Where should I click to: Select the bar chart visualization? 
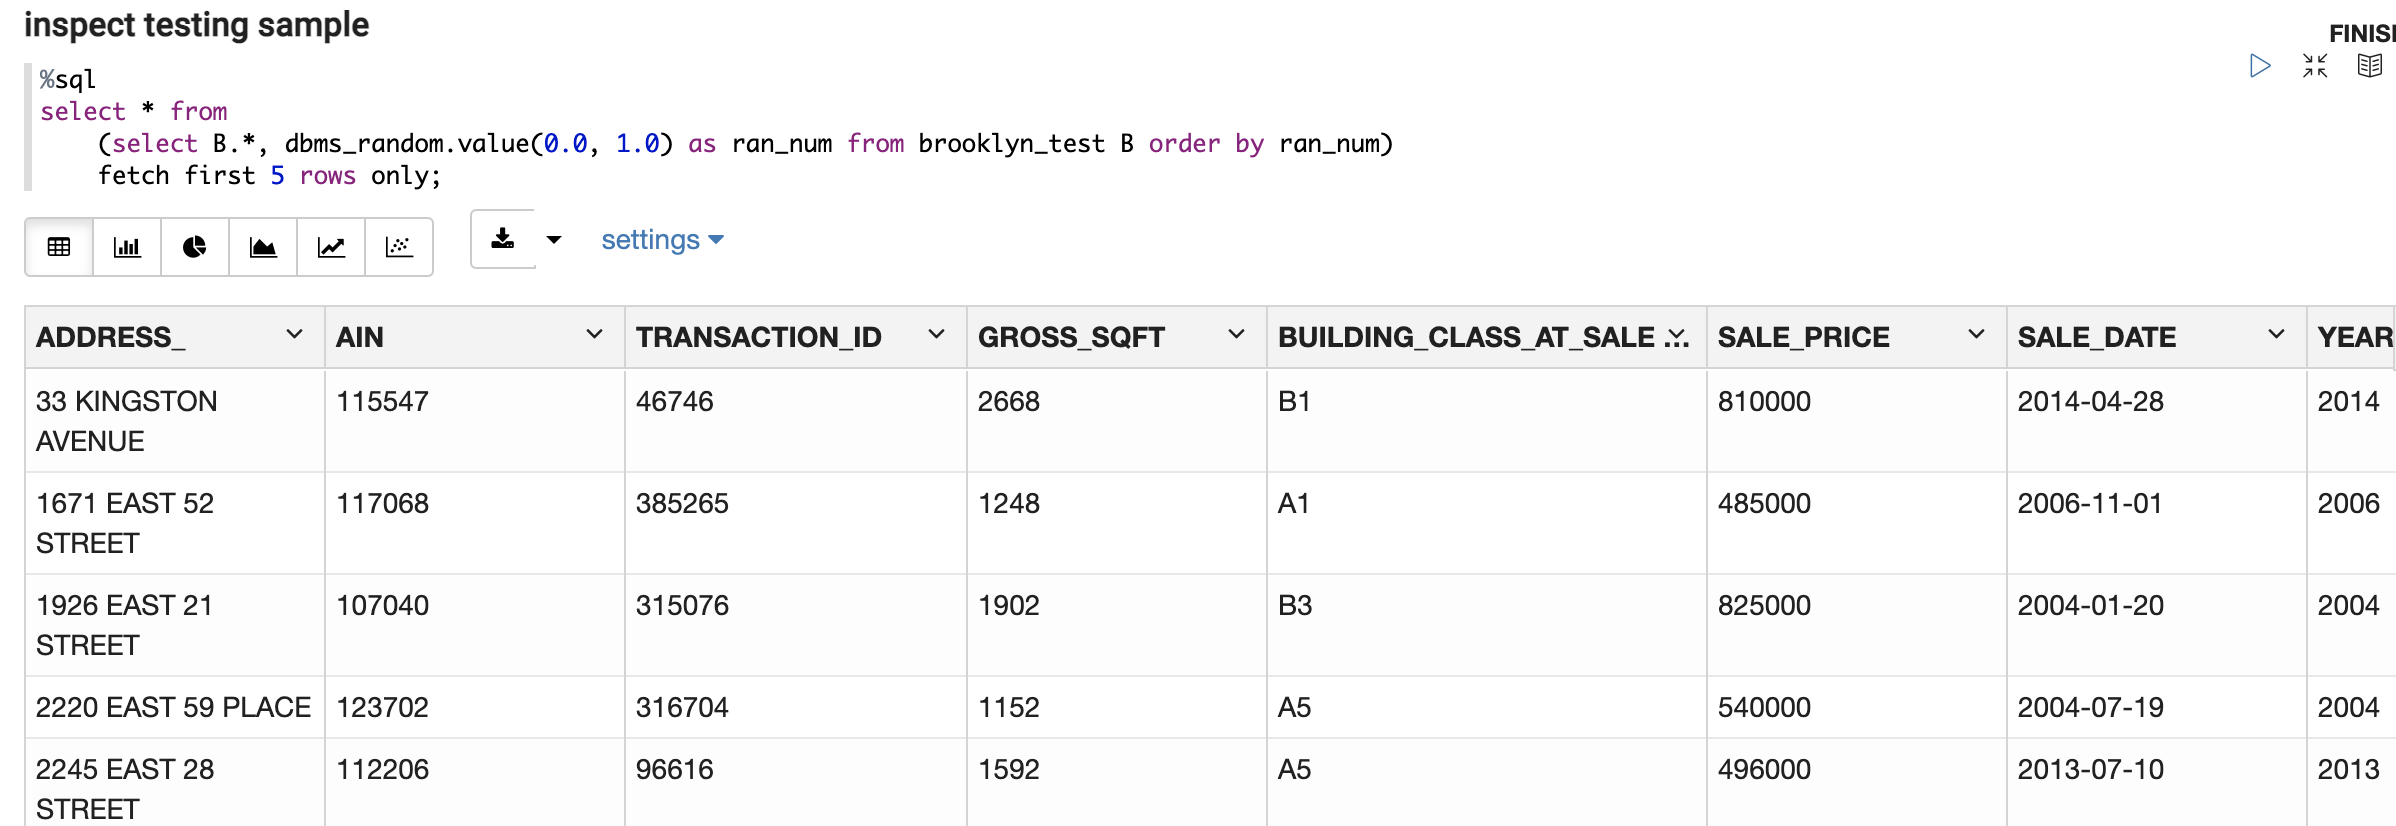coord(127,247)
